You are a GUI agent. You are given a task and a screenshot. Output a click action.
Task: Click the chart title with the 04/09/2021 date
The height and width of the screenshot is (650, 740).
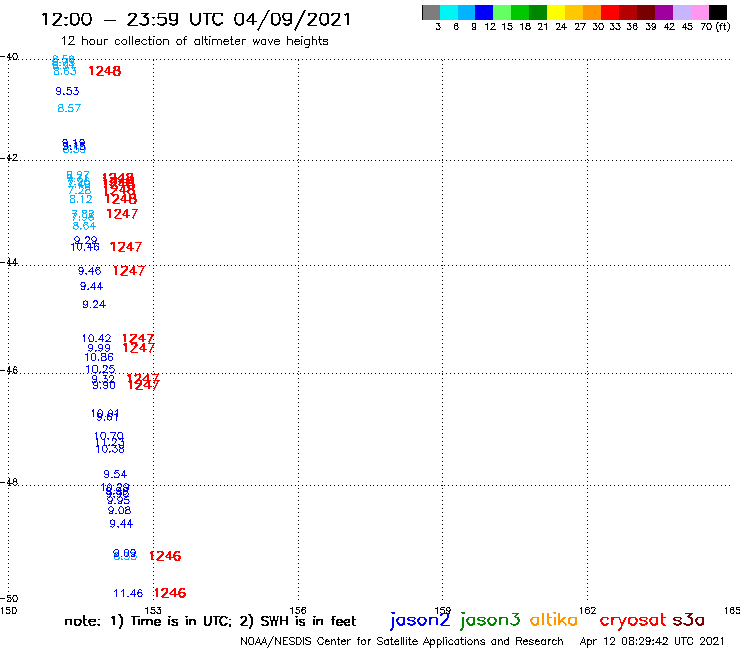click(x=196, y=19)
